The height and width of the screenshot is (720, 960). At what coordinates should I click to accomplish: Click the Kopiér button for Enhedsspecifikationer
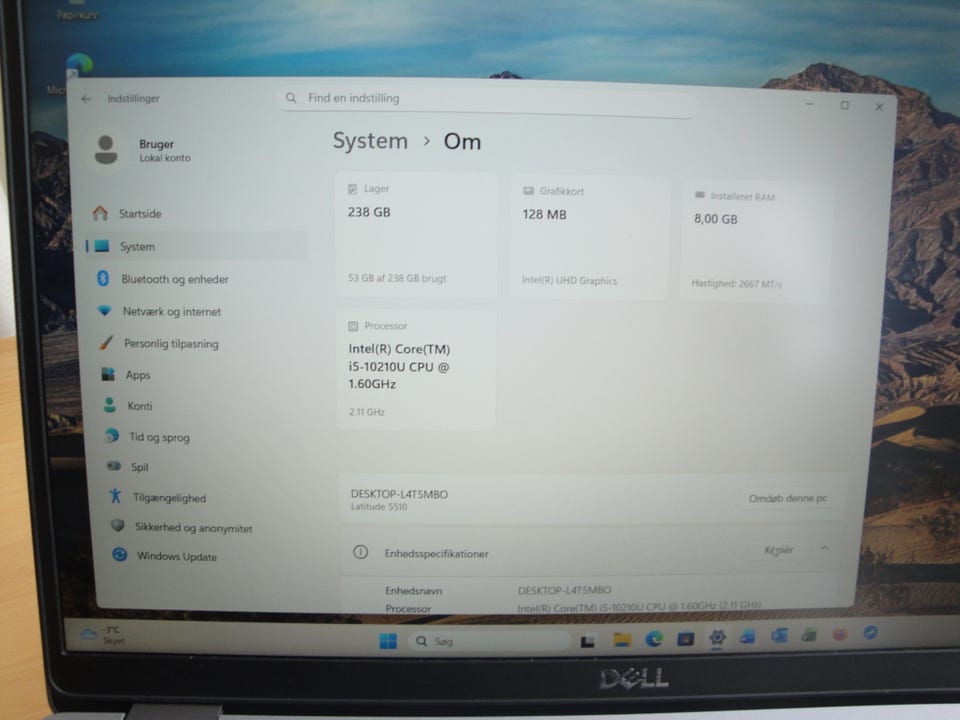click(779, 550)
